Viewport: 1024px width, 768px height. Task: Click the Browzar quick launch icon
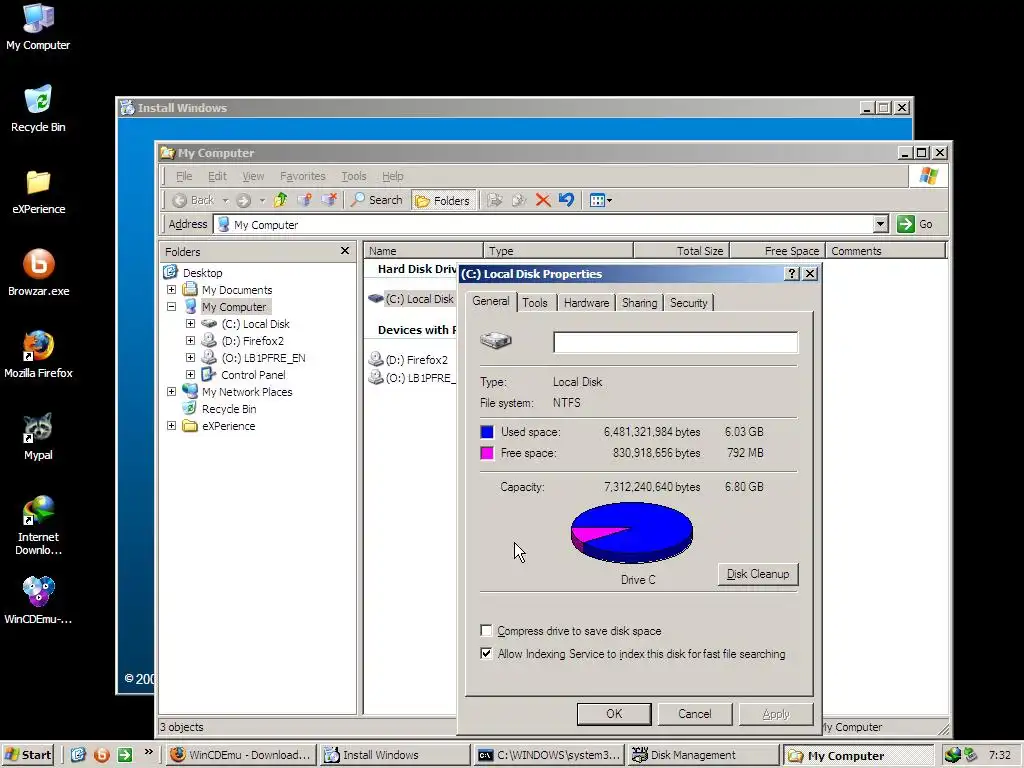tap(102, 755)
